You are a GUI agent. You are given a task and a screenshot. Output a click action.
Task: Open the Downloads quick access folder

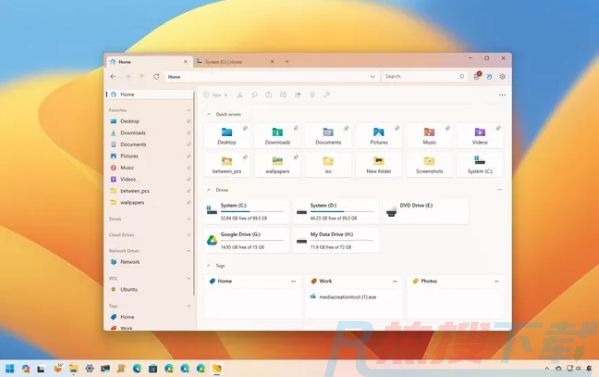pos(277,136)
